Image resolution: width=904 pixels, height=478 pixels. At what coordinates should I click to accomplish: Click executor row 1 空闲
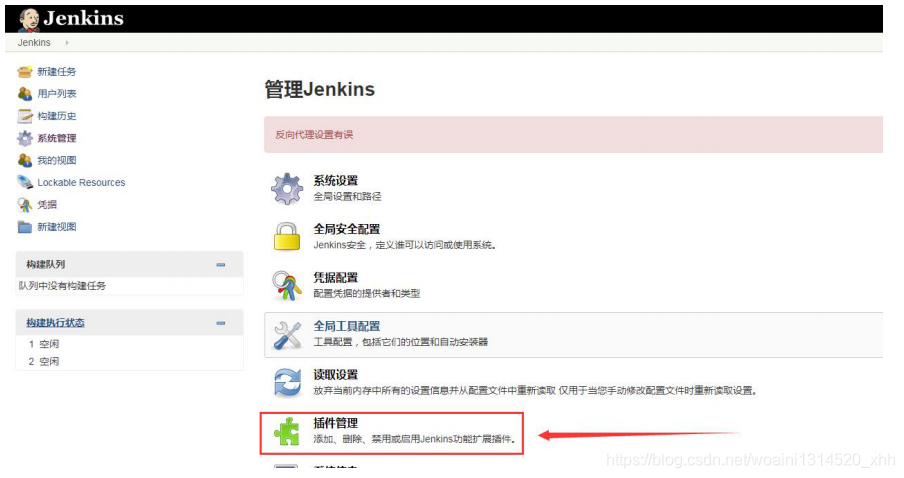tap(129, 344)
